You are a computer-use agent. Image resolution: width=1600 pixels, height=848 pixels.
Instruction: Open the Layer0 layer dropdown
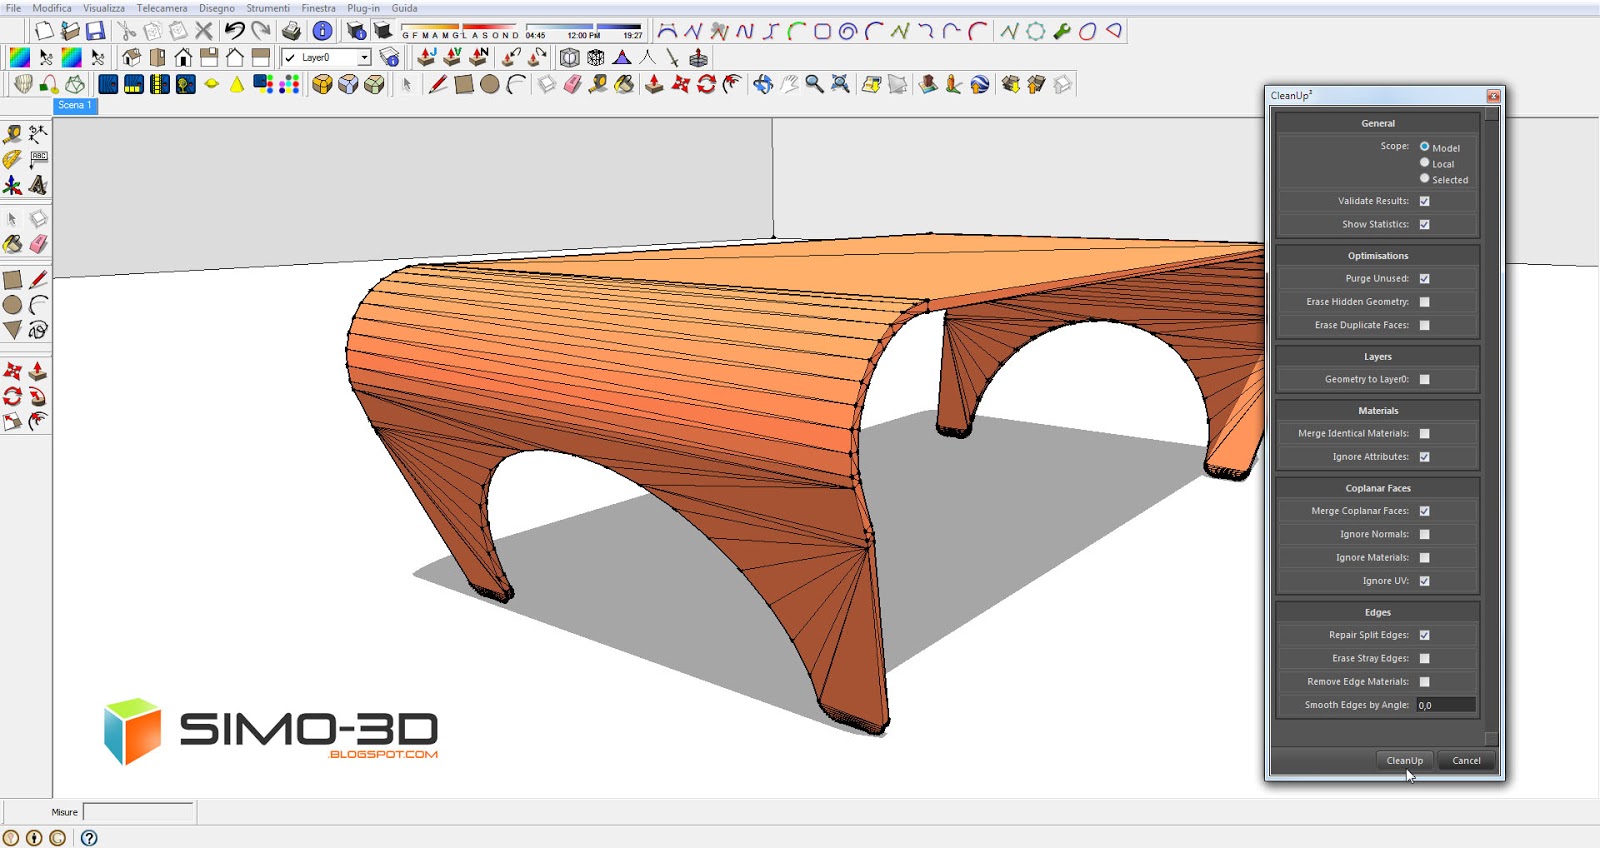(364, 57)
